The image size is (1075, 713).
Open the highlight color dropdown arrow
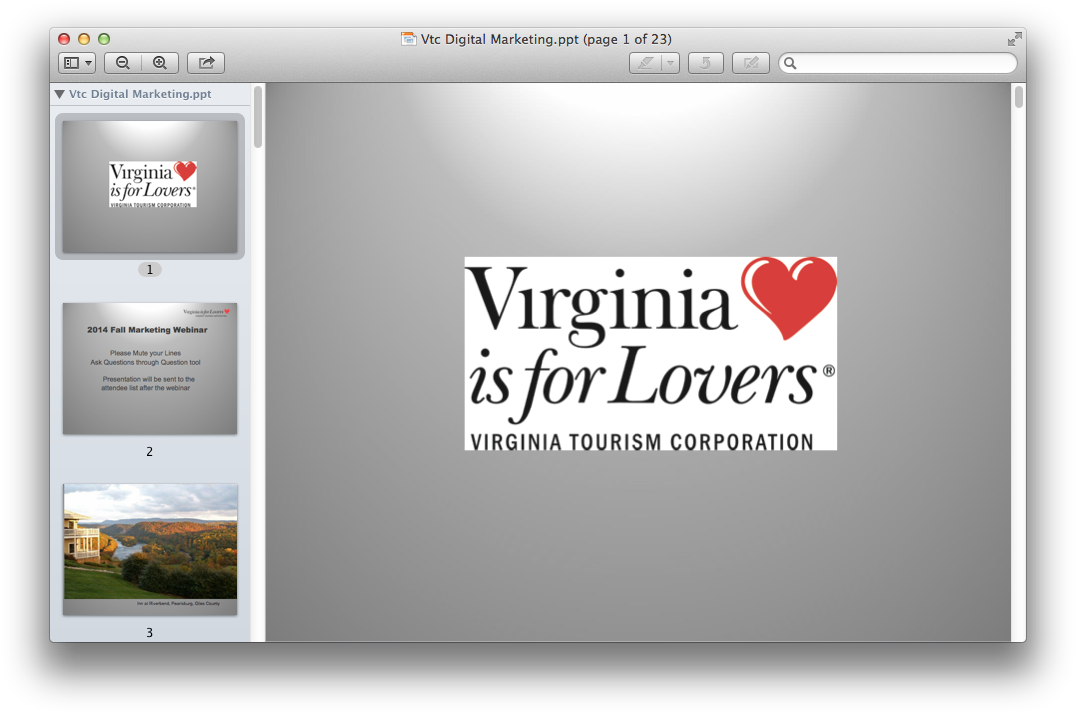670,63
